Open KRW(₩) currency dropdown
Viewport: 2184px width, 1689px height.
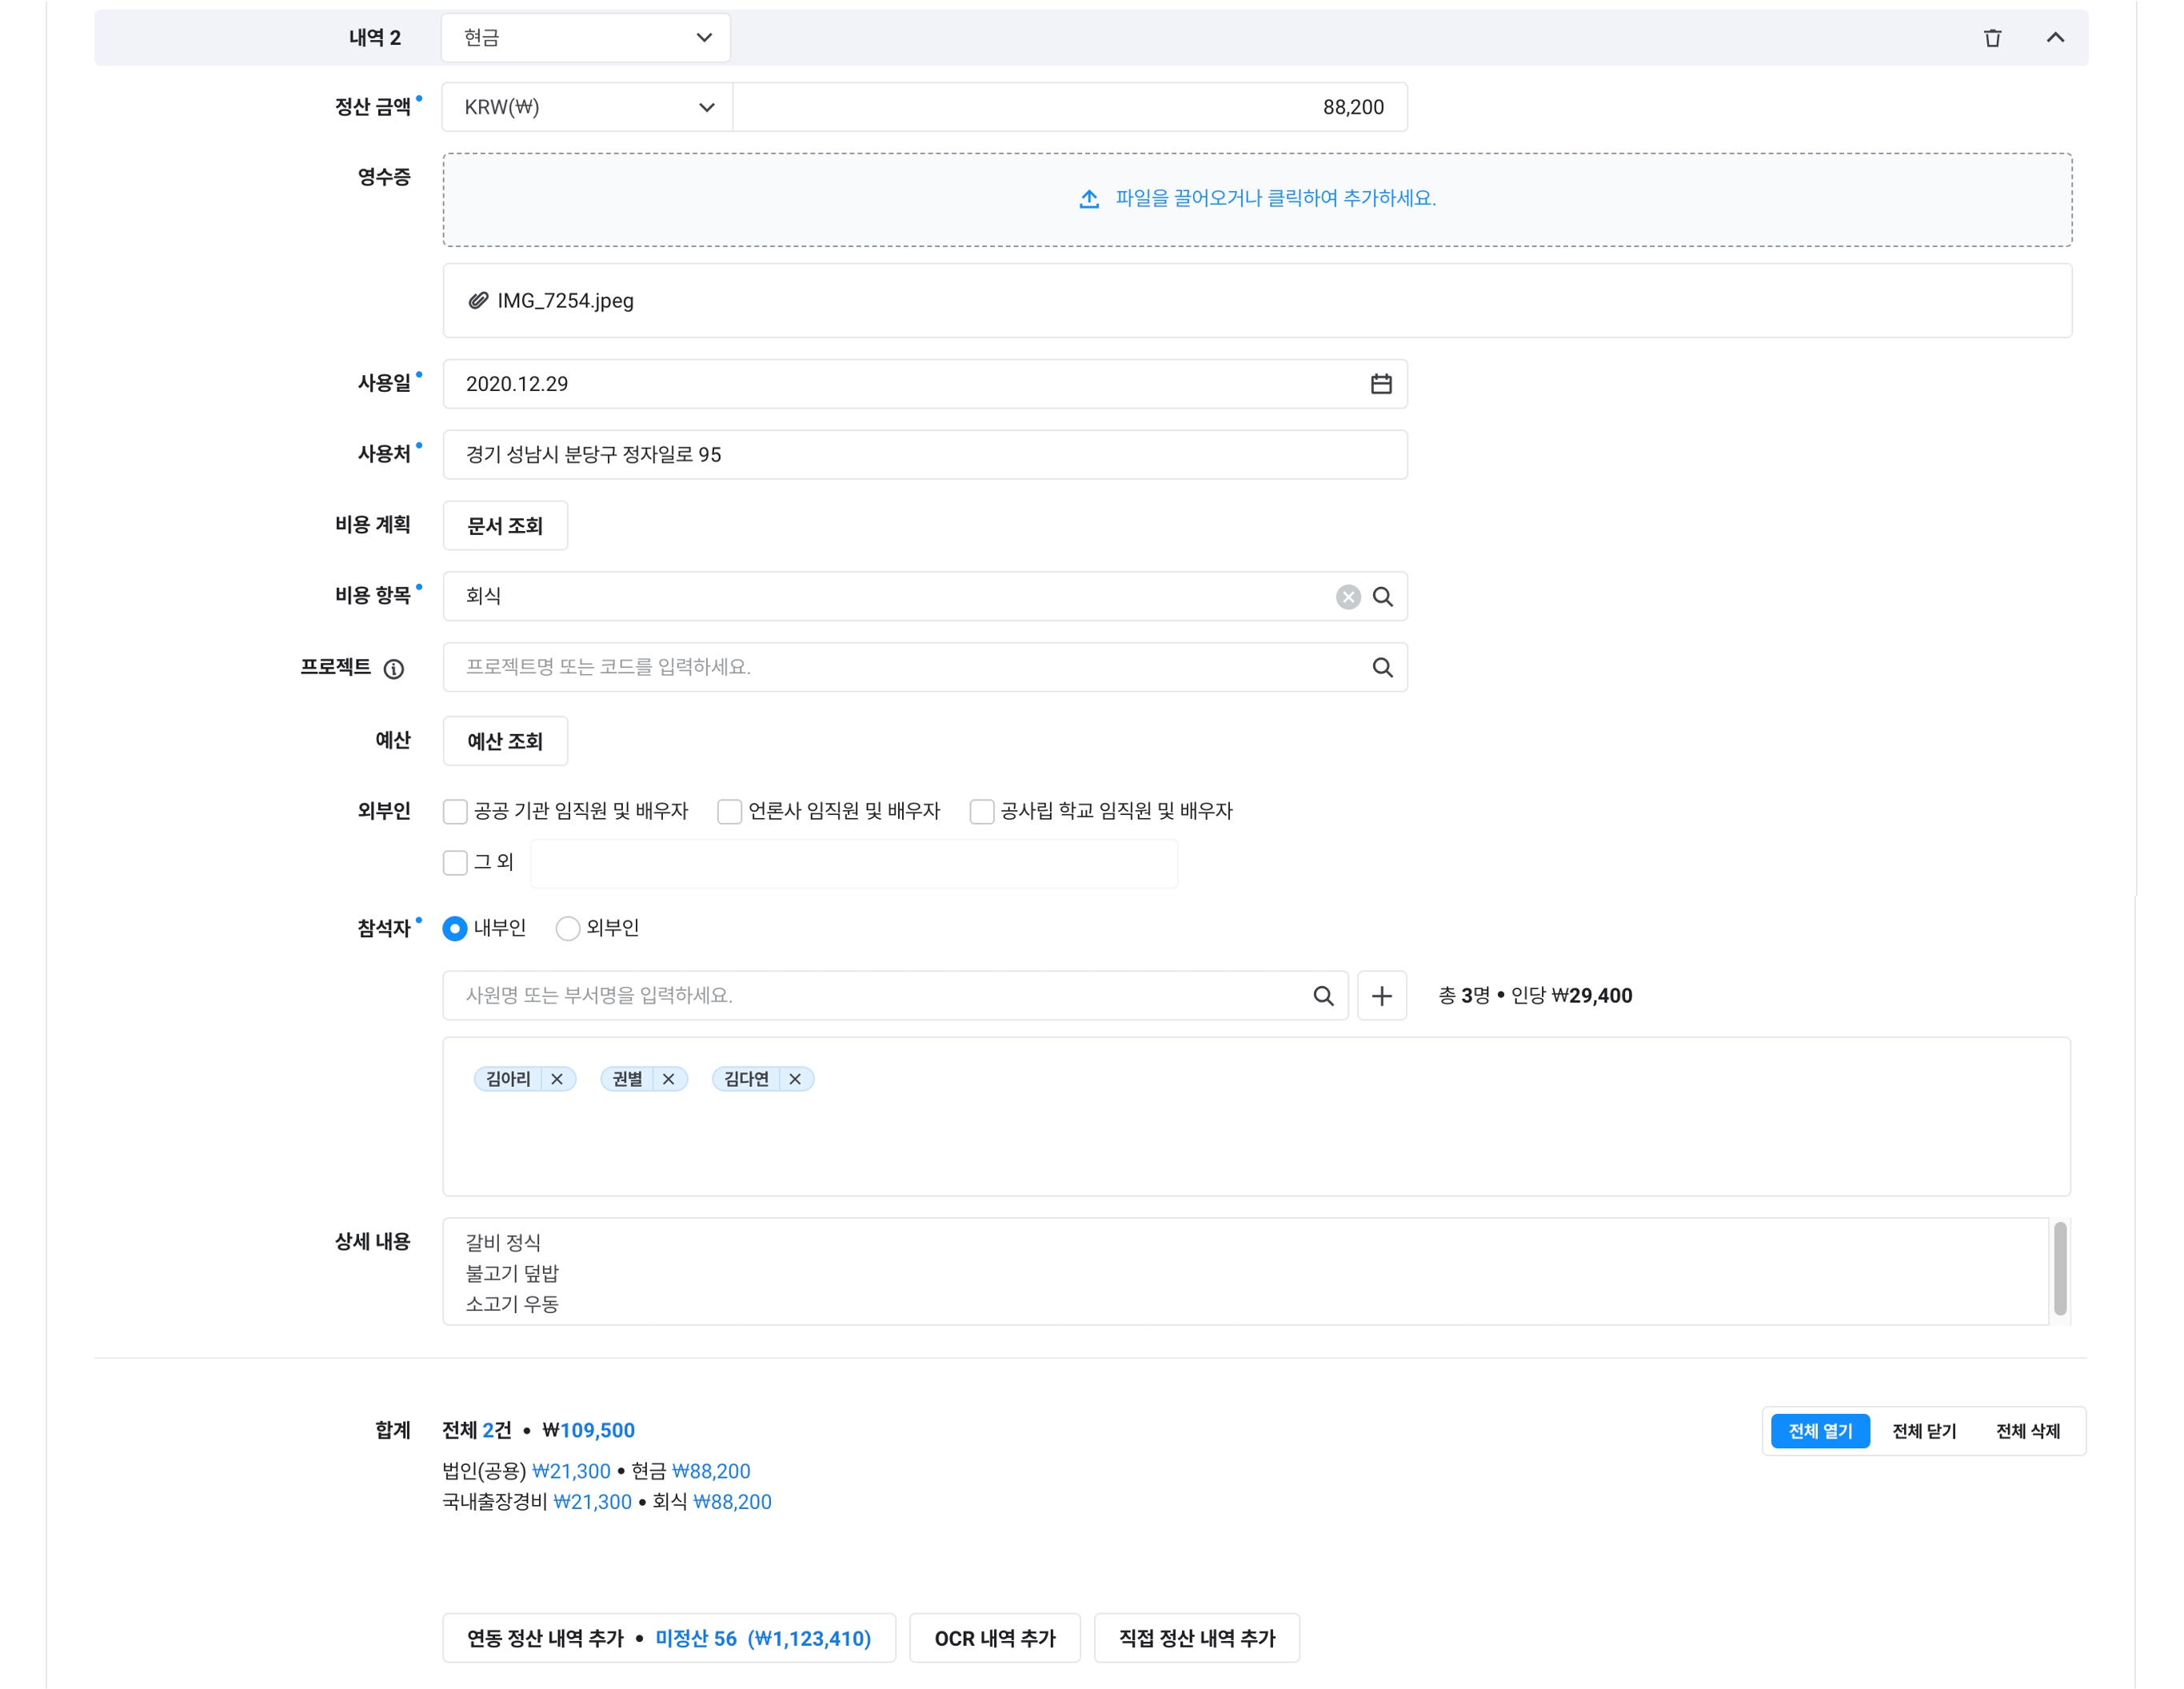[588, 107]
